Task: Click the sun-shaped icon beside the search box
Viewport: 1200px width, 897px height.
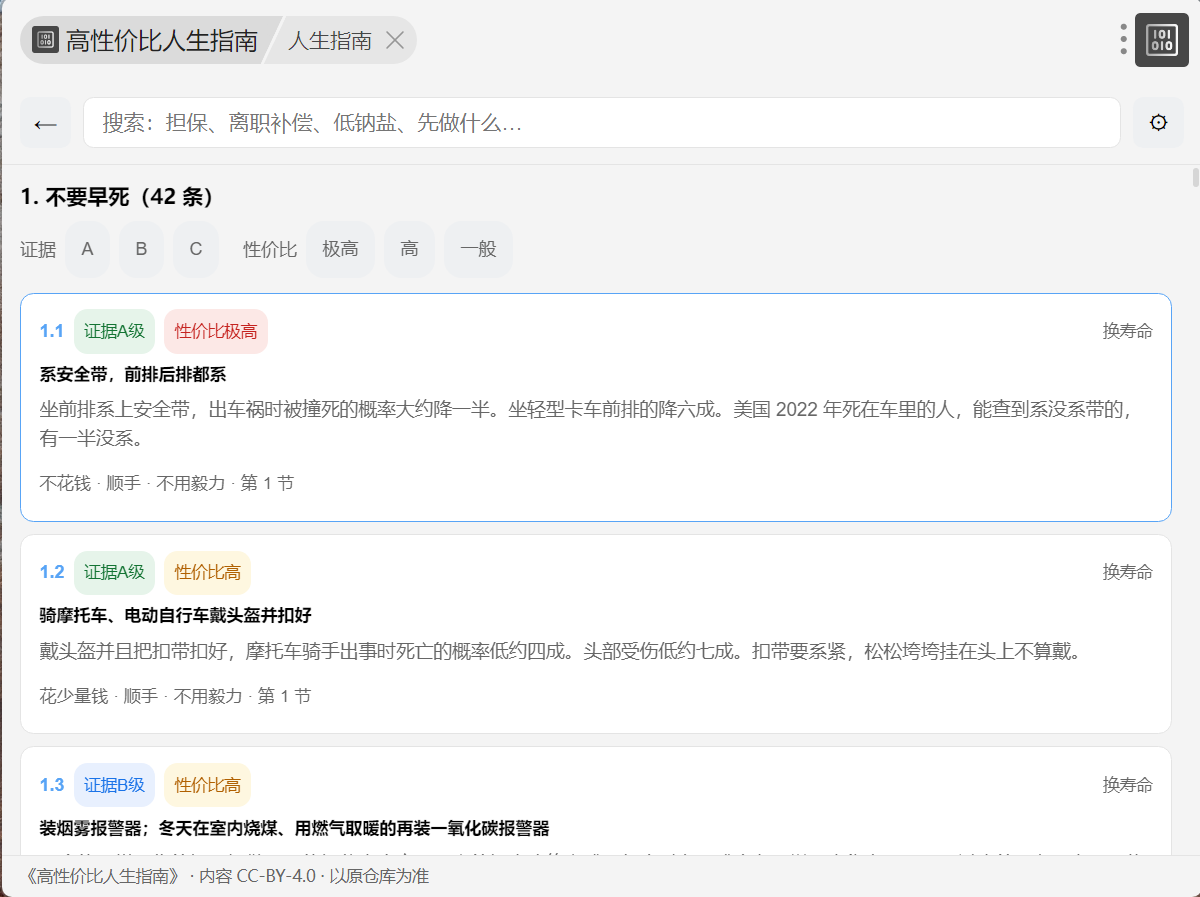Action: [1159, 123]
